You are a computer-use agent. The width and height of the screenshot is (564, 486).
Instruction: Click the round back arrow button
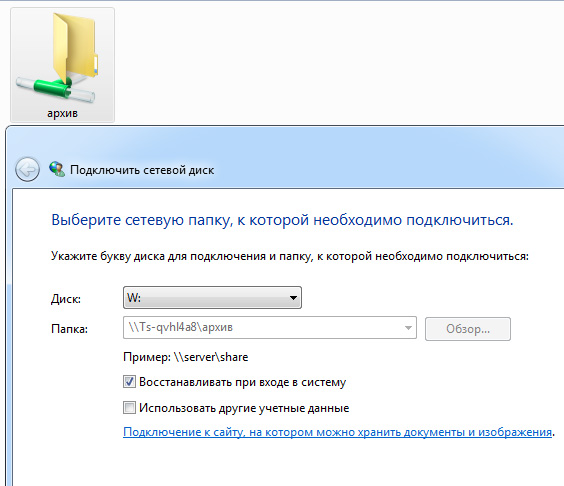click(27, 169)
